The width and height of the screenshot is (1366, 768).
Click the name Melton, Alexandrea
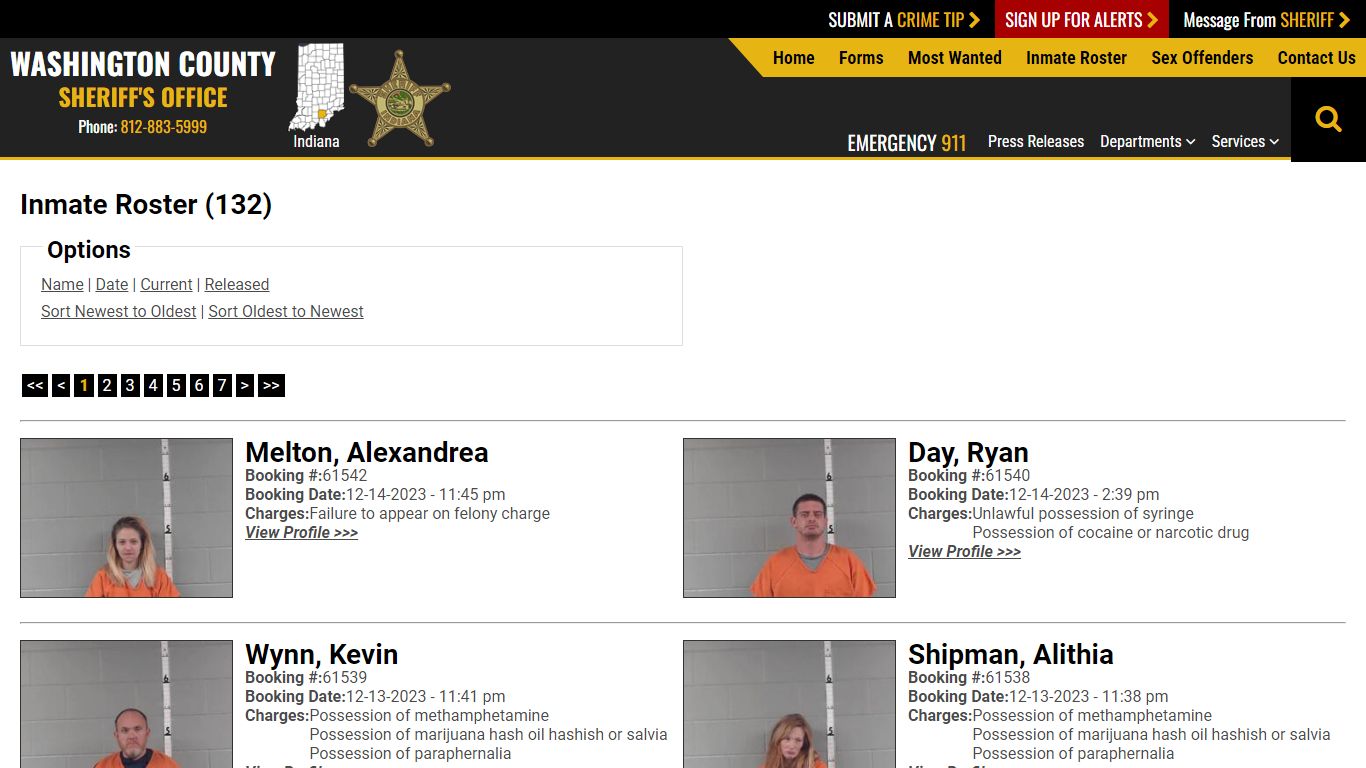point(367,452)
